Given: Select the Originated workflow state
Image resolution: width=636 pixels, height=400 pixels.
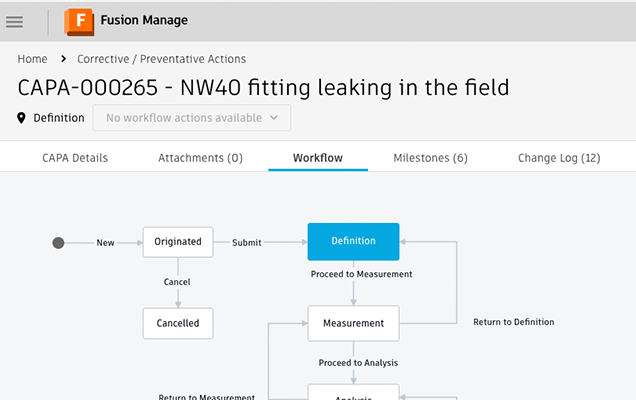Looking at the screenshot, I should pyautogui.click(x=178, y=242).
